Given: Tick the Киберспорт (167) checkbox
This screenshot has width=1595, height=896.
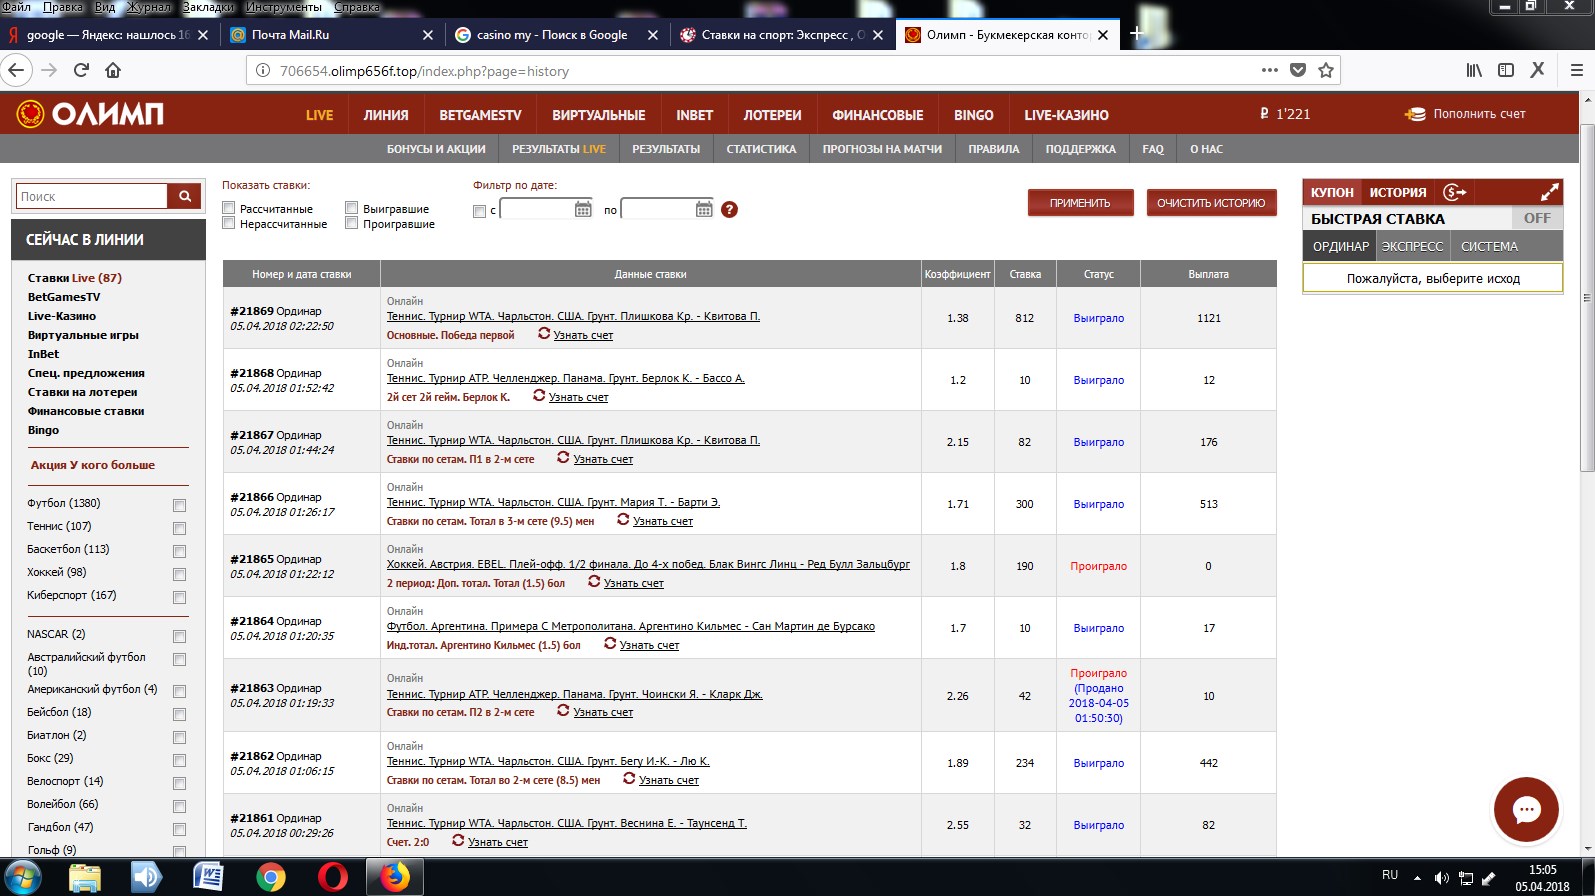Looking at the screenshot, I should (180, 597).
